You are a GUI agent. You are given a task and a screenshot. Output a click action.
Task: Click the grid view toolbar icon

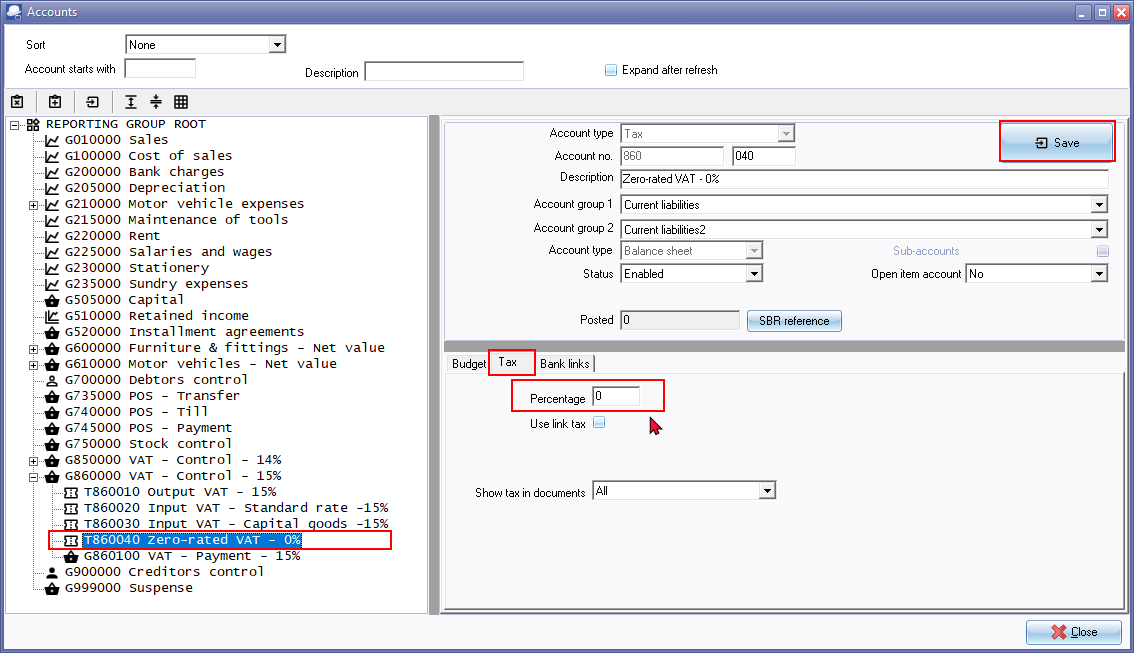tap(181, 102)
